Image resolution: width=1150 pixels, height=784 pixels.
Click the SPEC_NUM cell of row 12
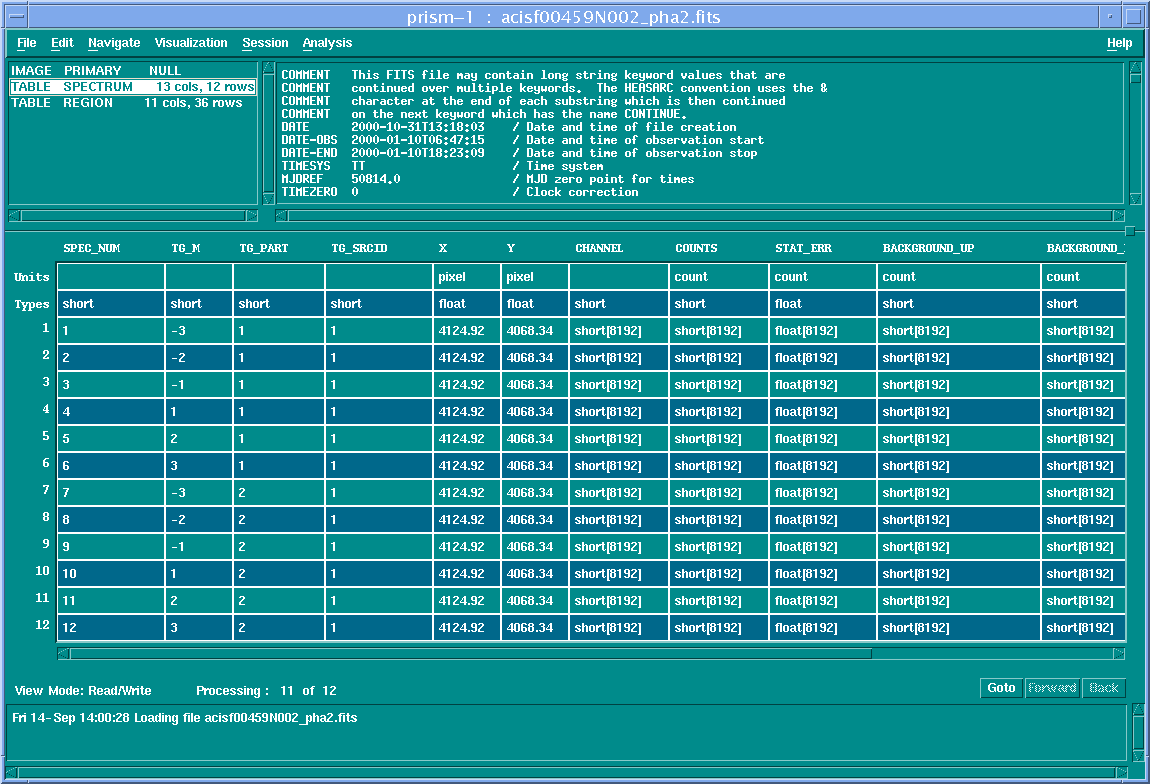coord(110,628)
